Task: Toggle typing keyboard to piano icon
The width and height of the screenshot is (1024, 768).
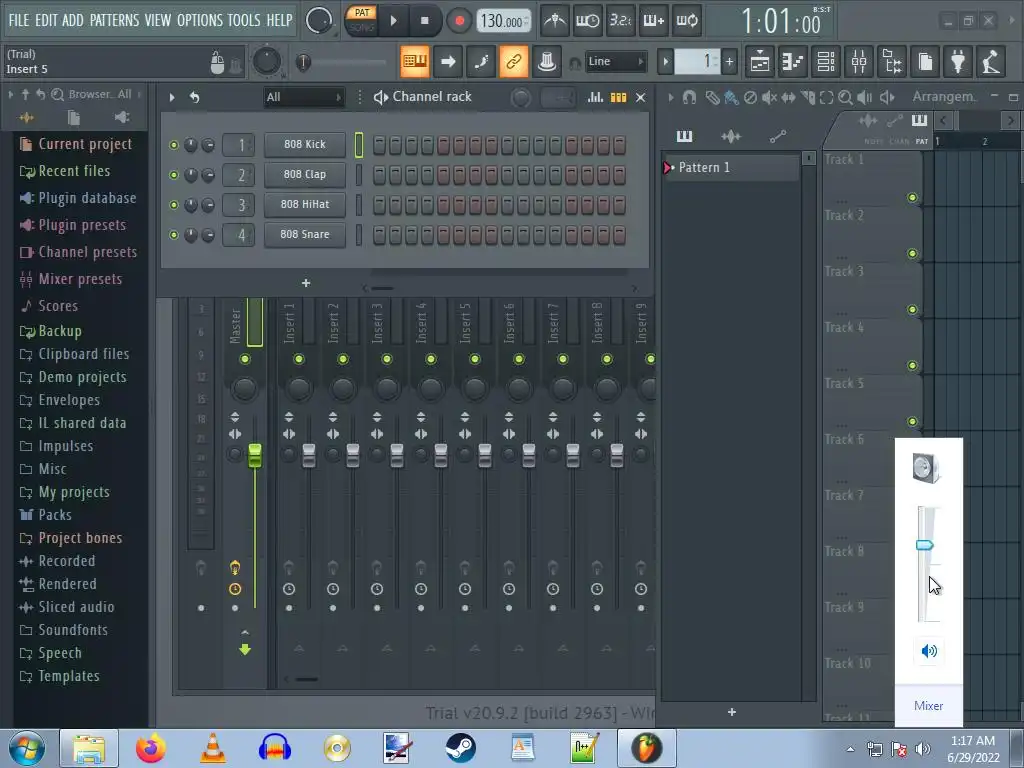Action: tap(415, 61)
